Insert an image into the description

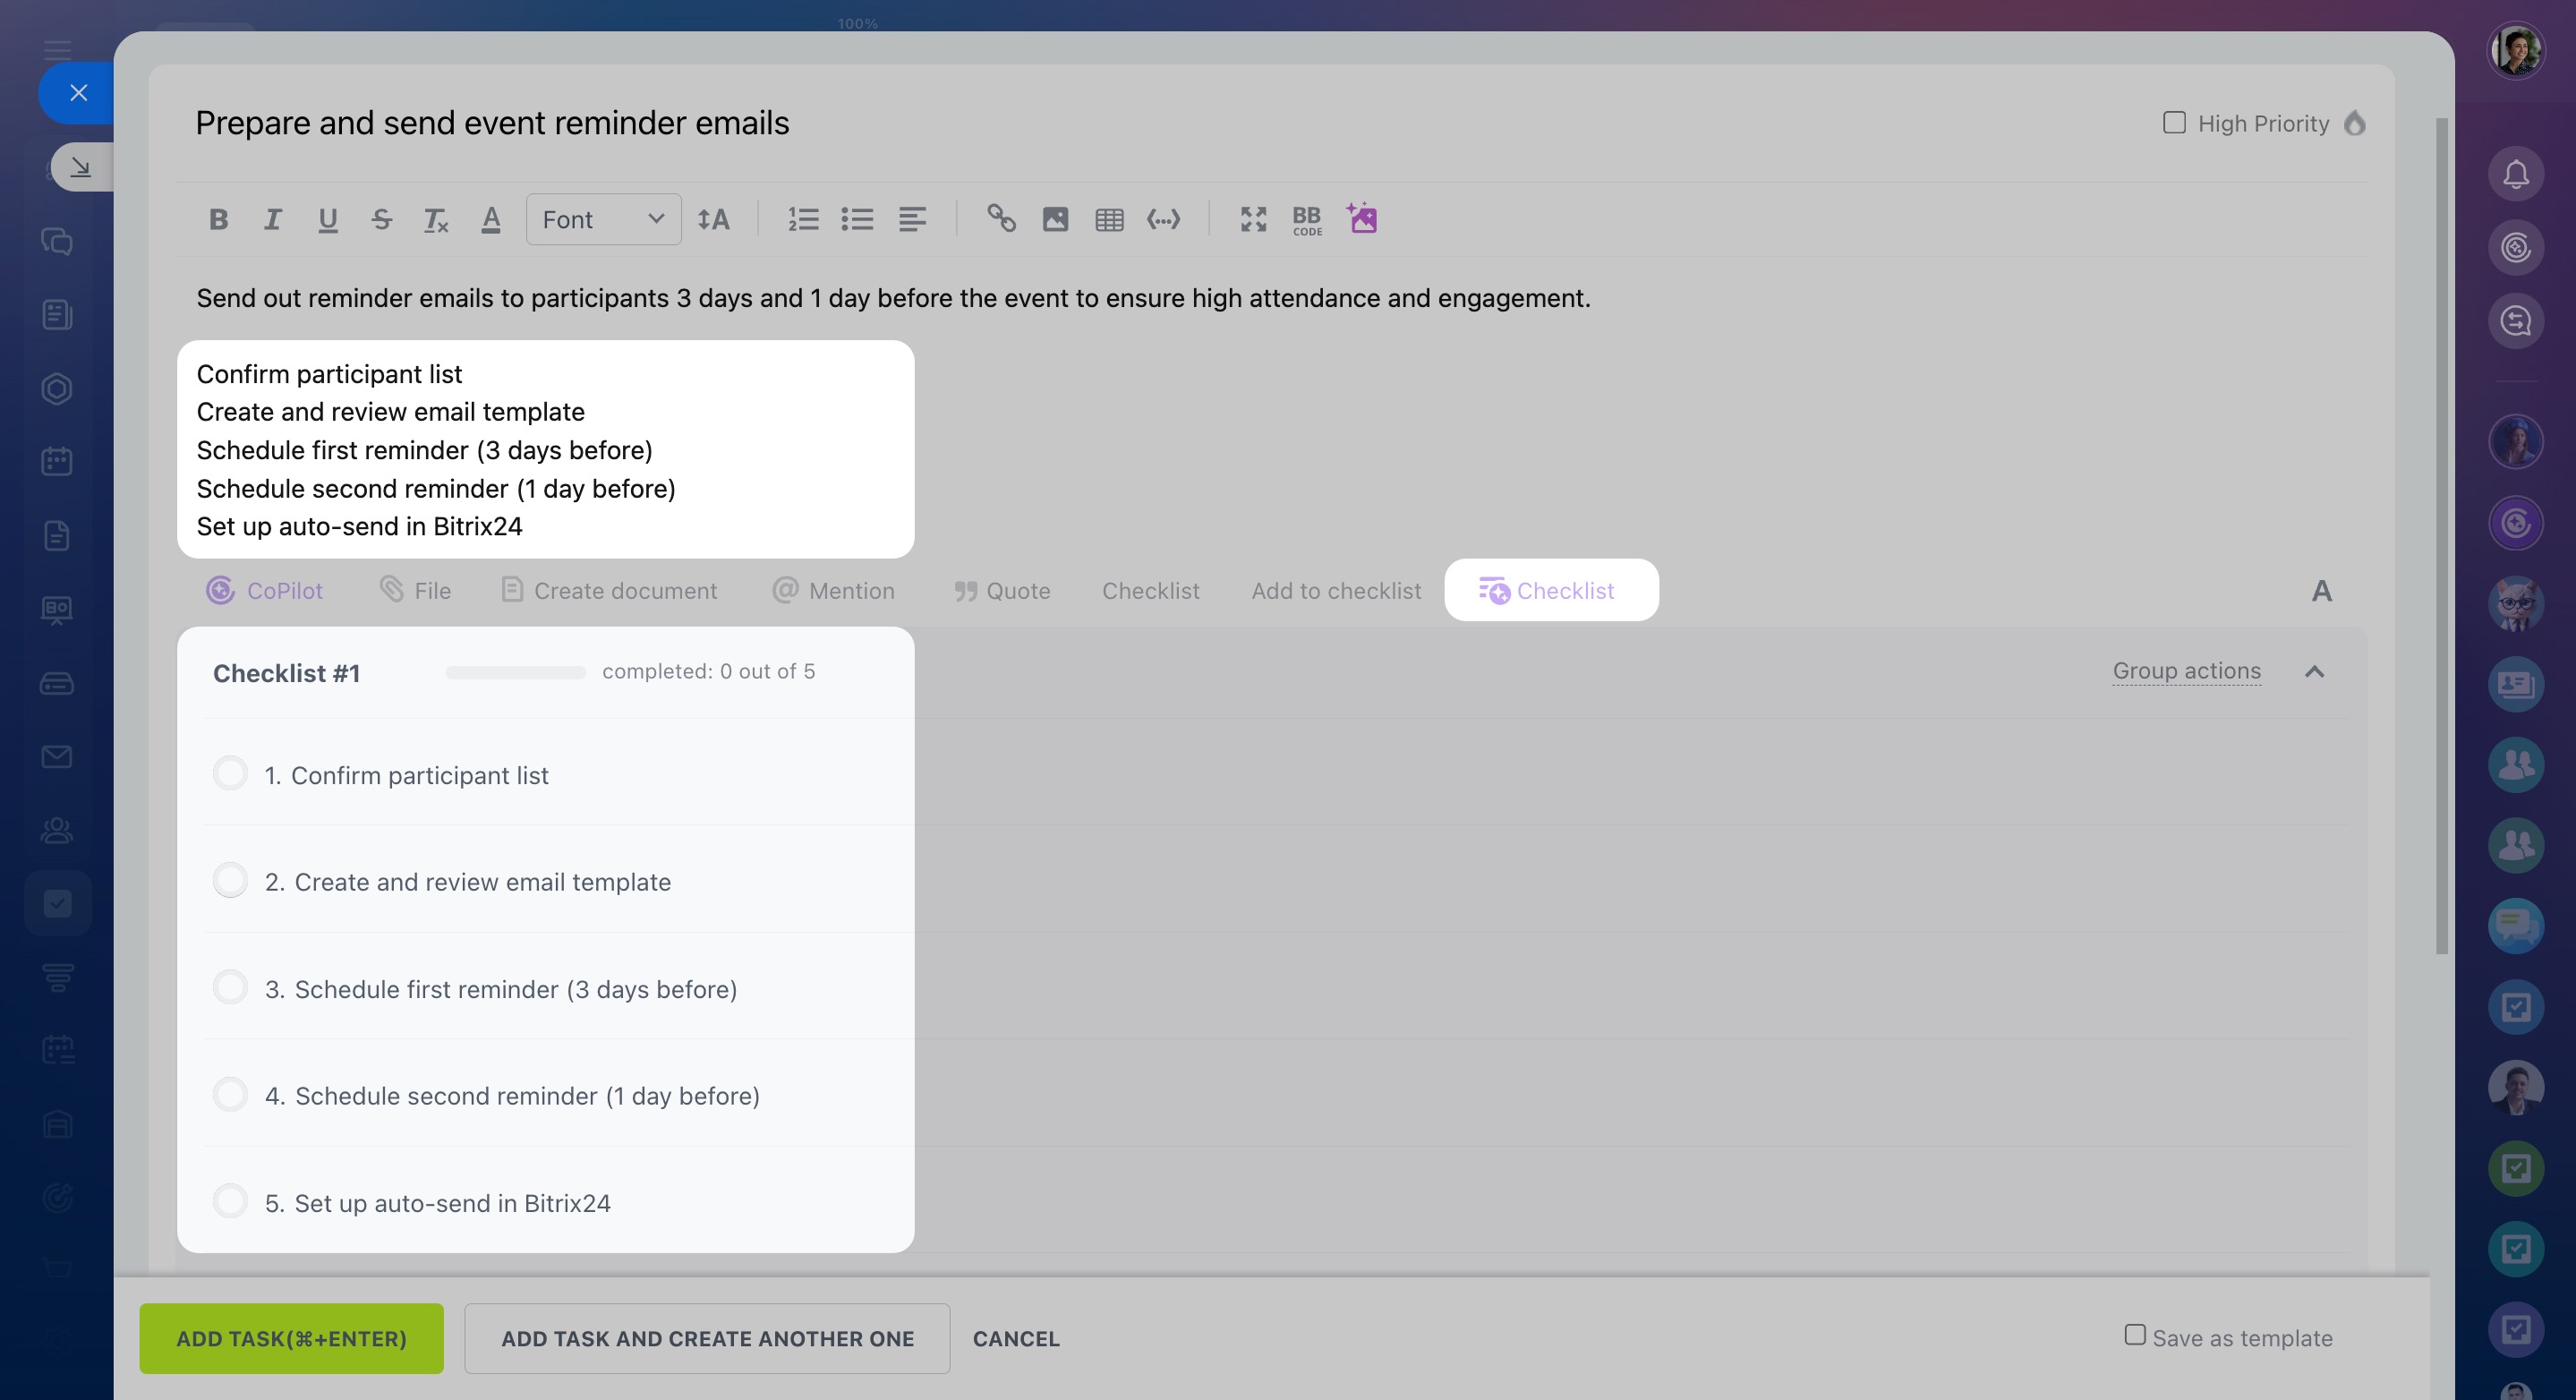point(1055,219)
